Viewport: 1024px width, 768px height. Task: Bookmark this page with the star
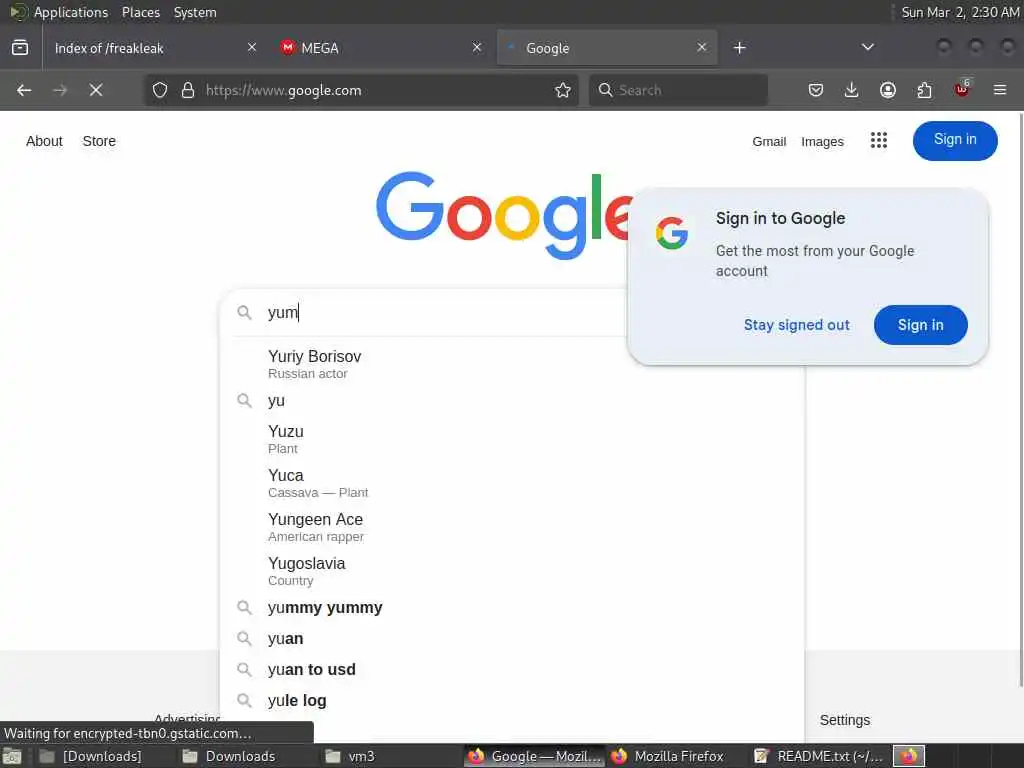tap(563, 90)
